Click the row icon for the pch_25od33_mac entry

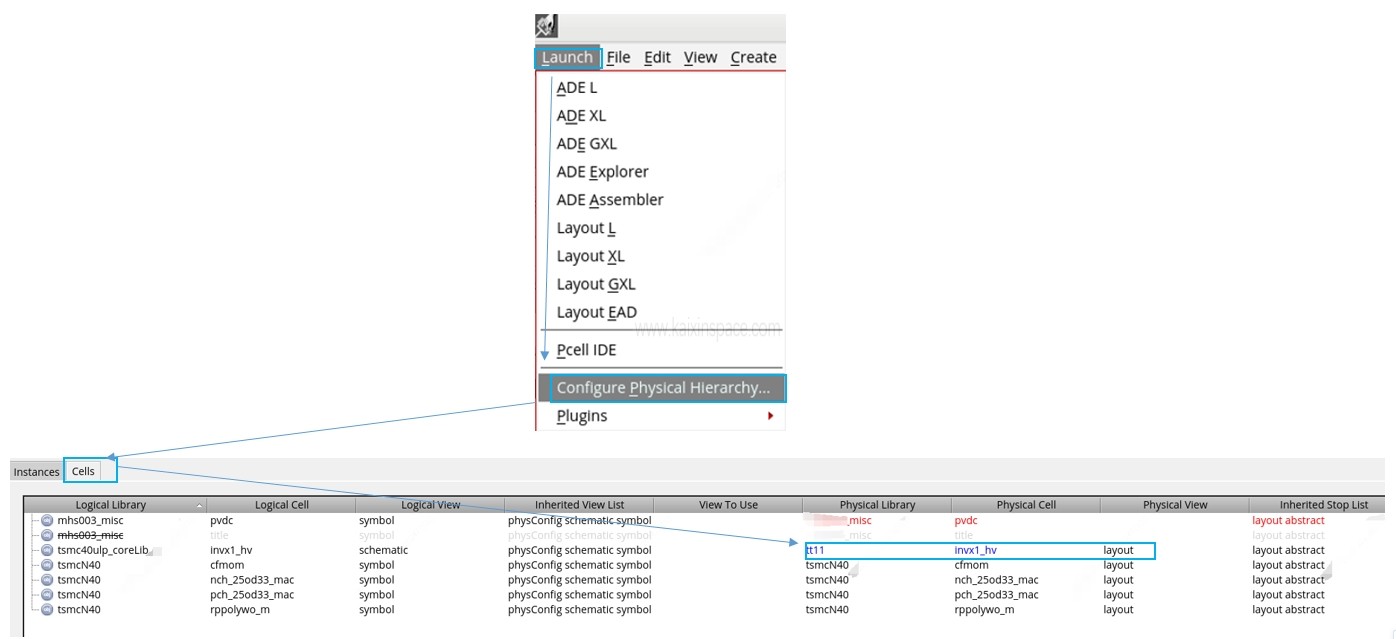[x=47, y=595]
